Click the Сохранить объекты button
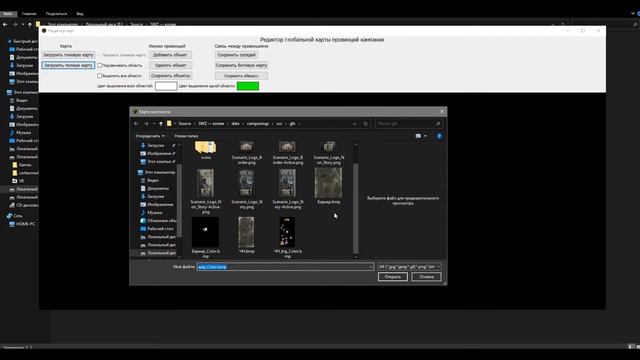Screen dimensions: 640x360 (x=170, y=76)
